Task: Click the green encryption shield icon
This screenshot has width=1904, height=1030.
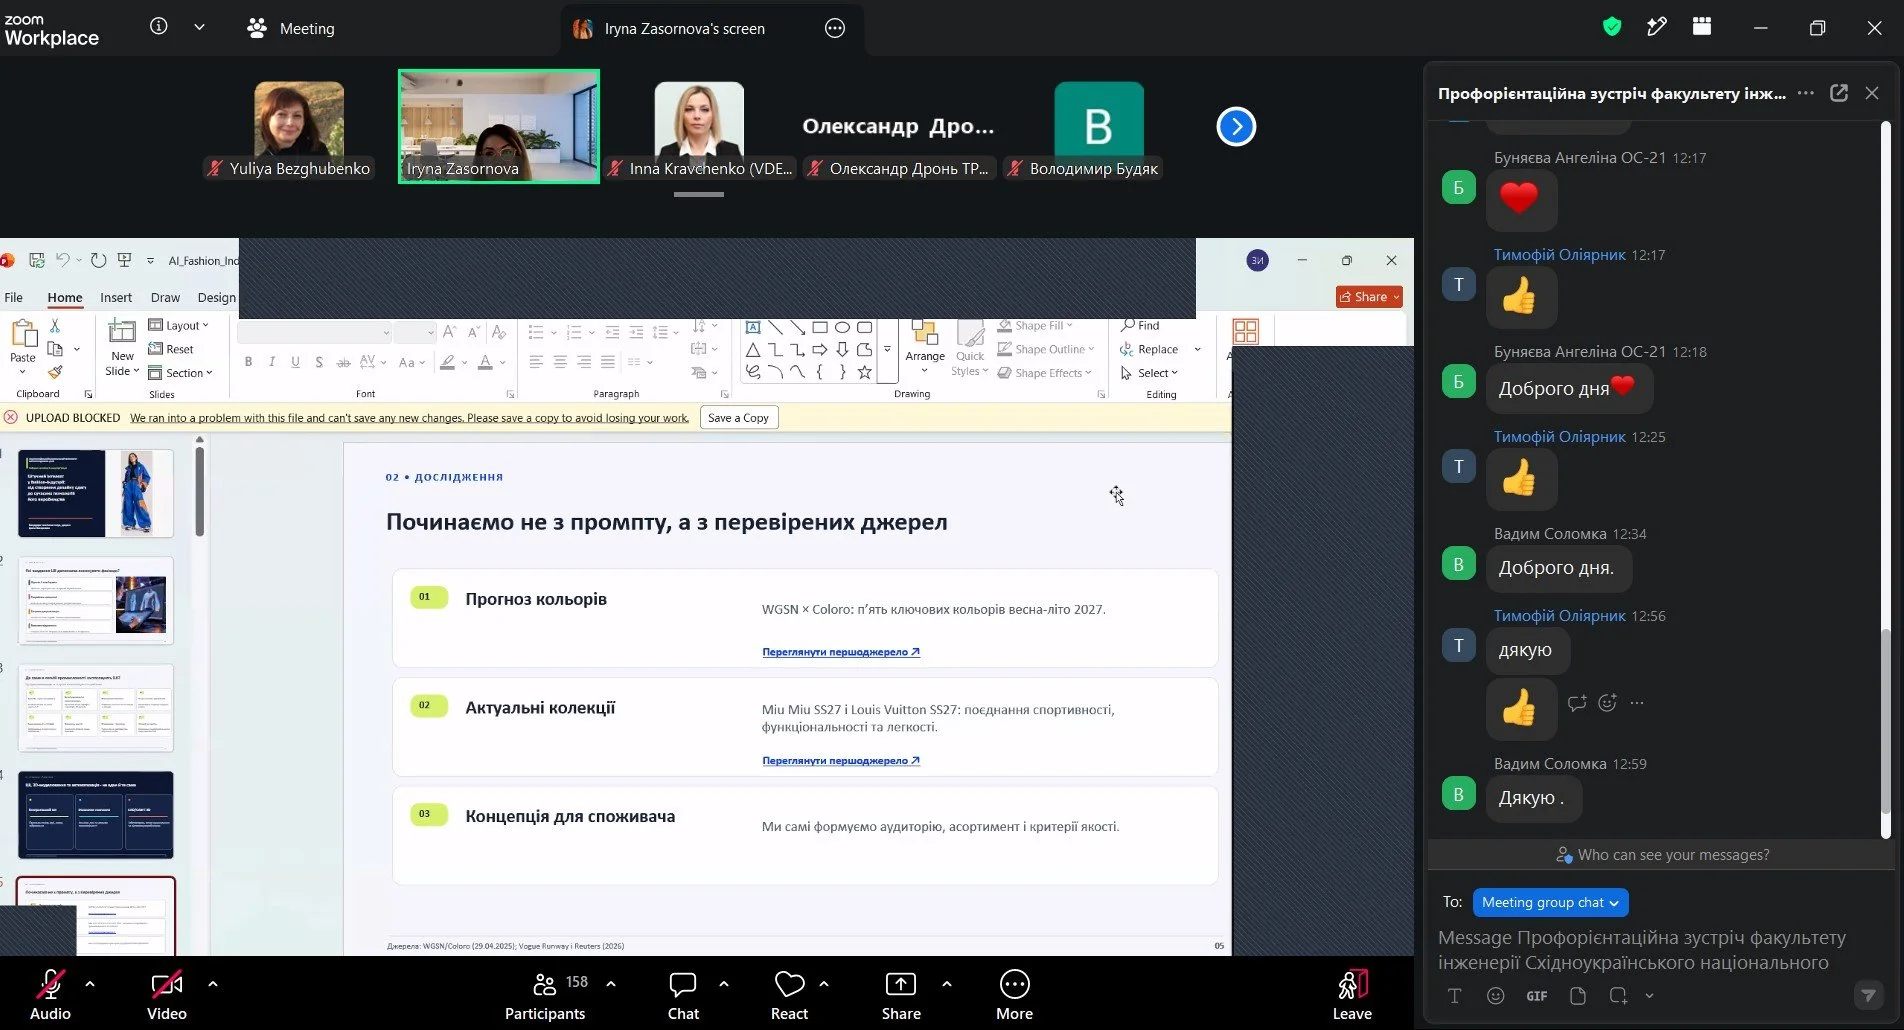Action: point(1611,27)
